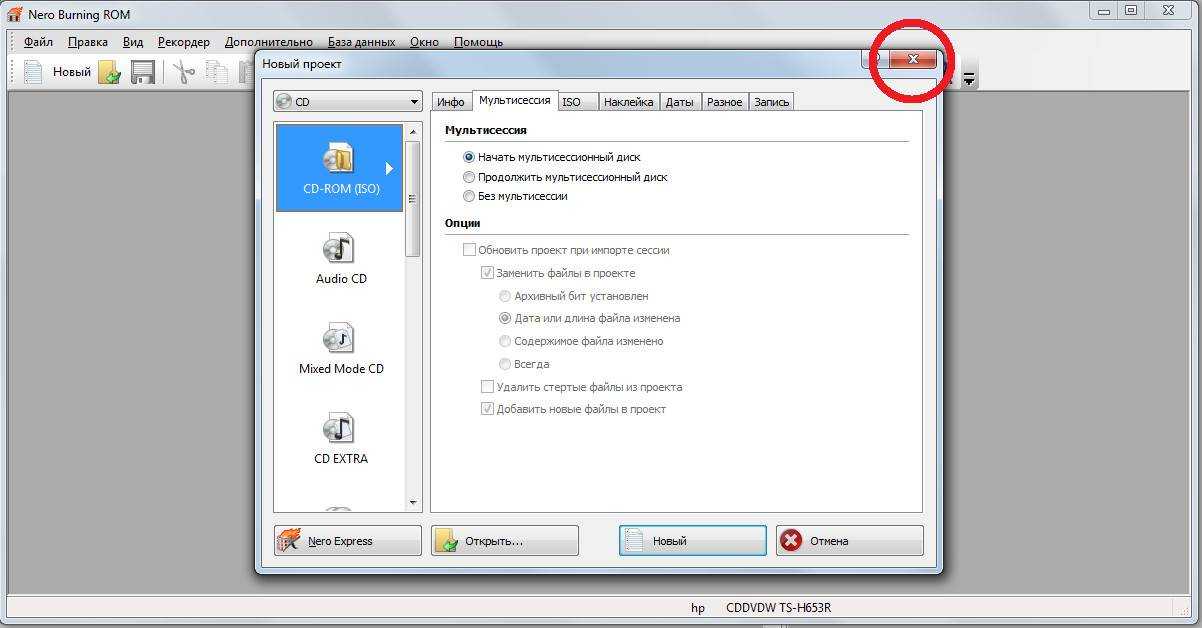Click the CDDVDW TS-H653R recorder status text
This screenshot has height=628, width=1202.
(x=779, y=608)
